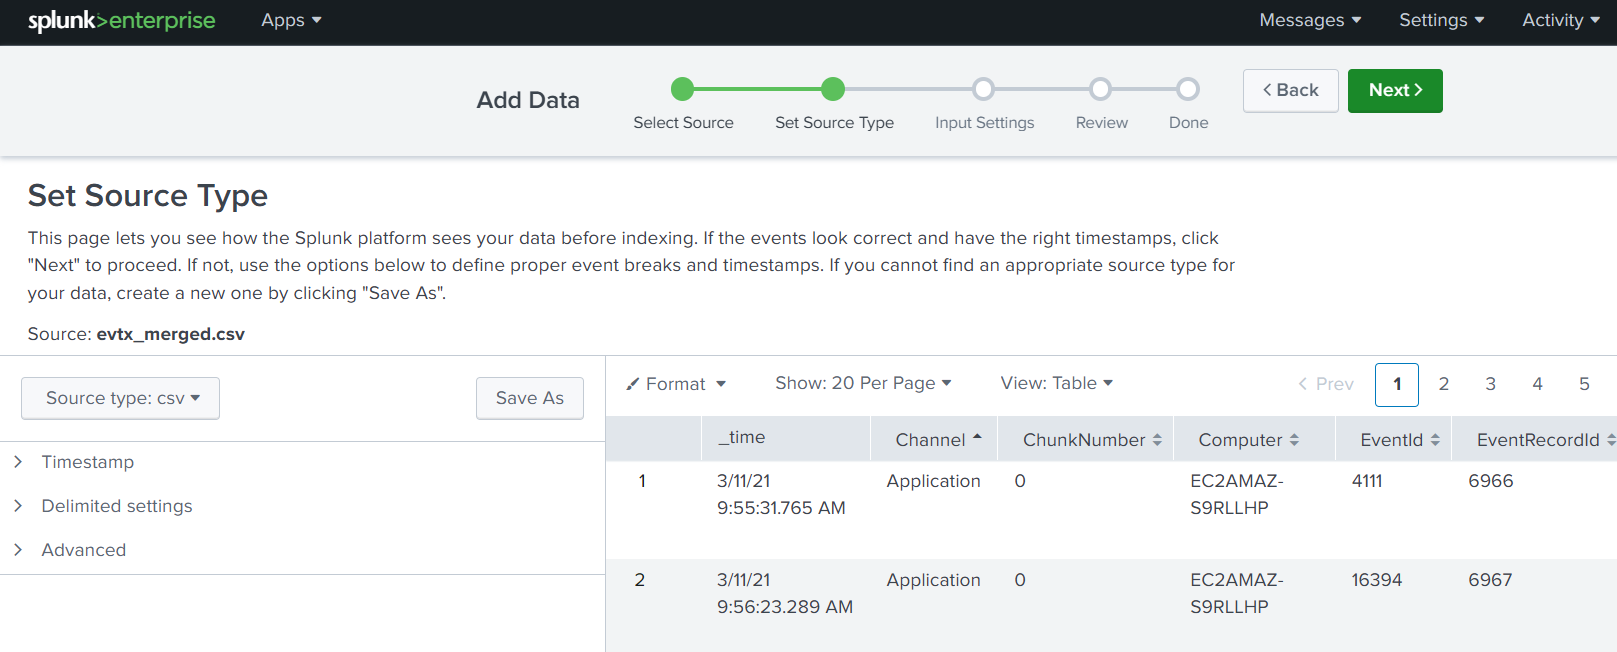The height and width of the screenshot is (652, 1617).
Task: Click Computer cell in row 1
Action: 1237,494
